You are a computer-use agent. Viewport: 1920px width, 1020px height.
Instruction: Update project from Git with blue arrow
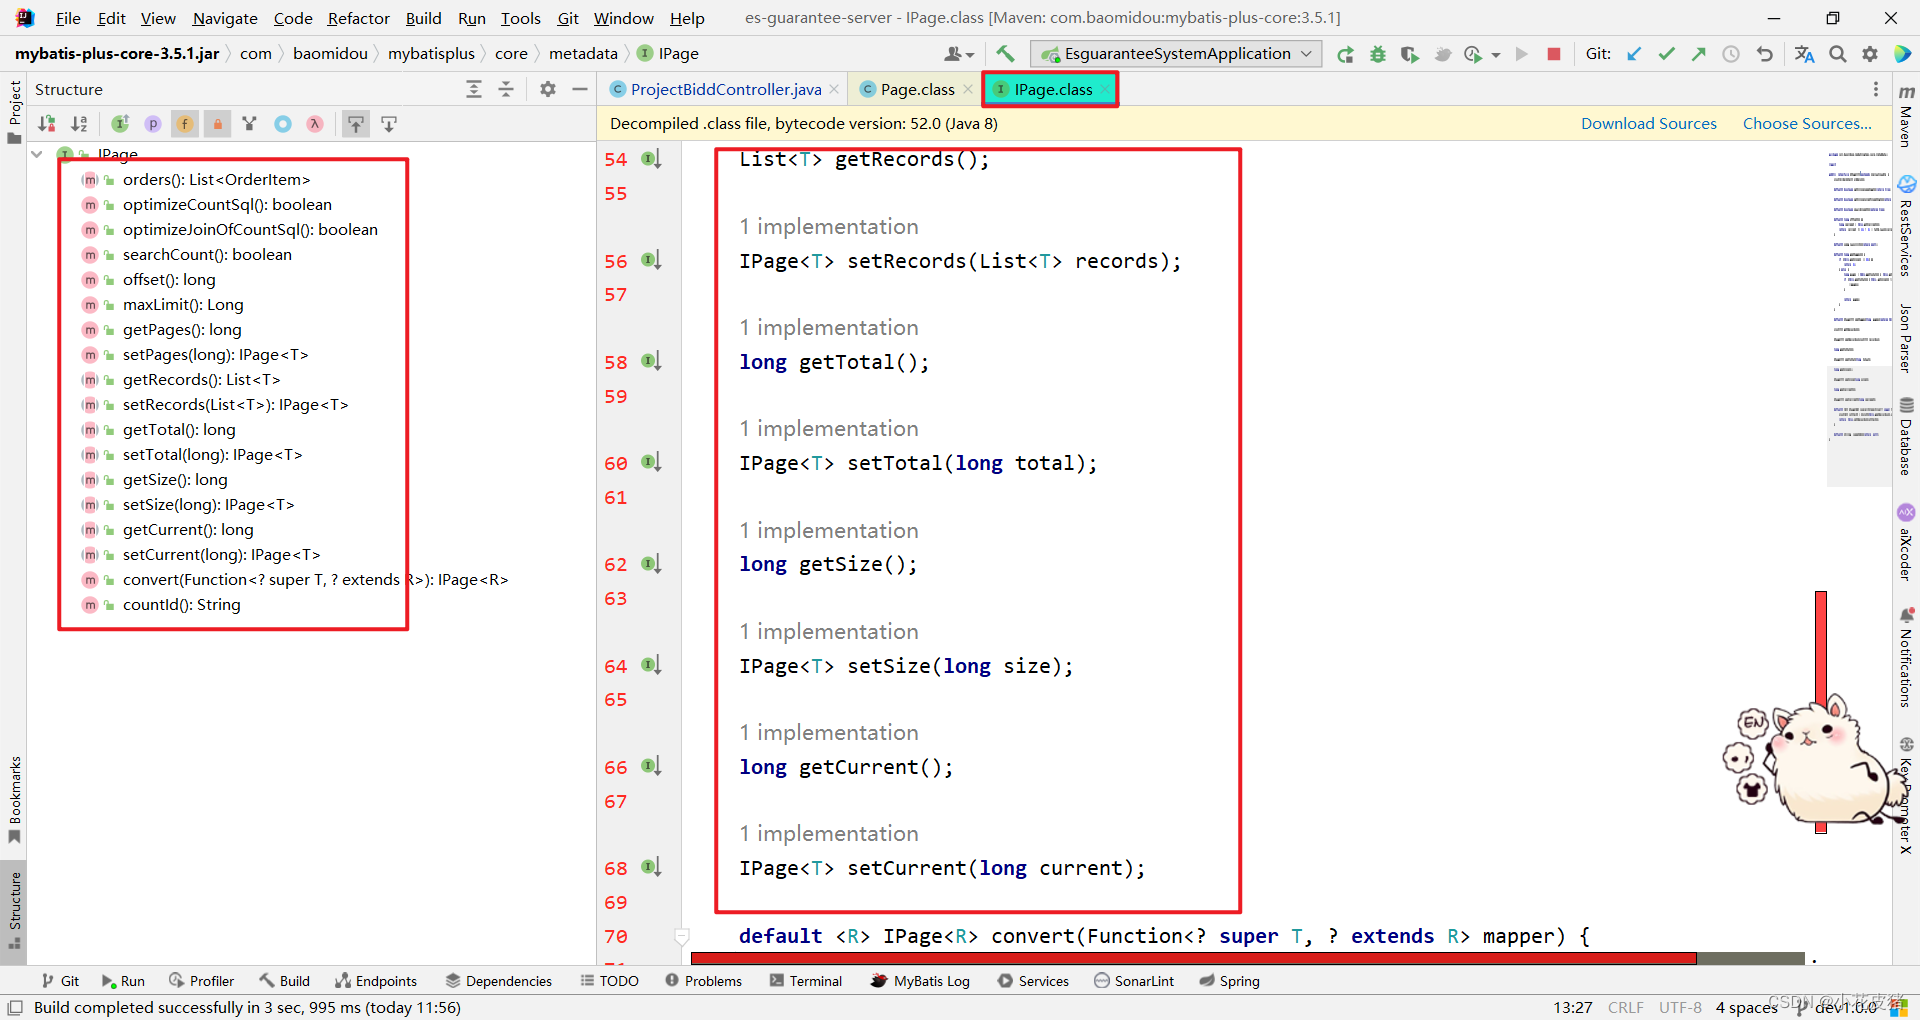[1634, 54]
